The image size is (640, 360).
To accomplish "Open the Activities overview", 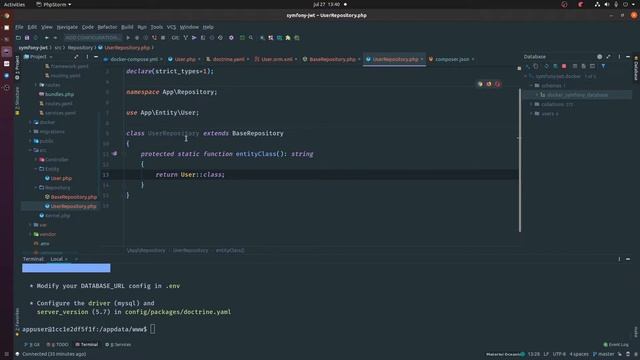I will [x=14, y=4].
